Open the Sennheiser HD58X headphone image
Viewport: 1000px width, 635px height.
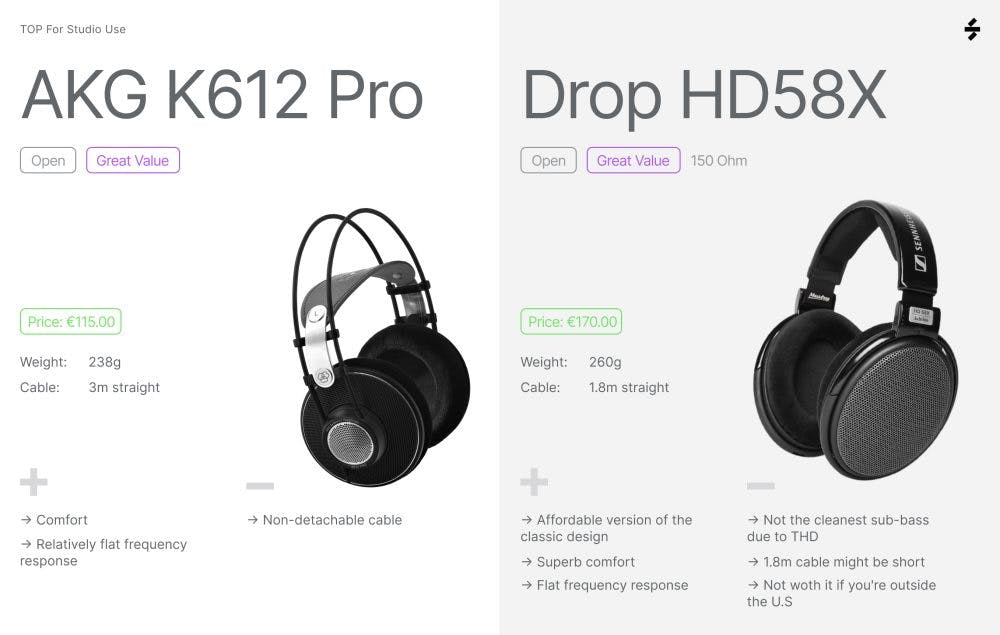click(x=855, y=340)
